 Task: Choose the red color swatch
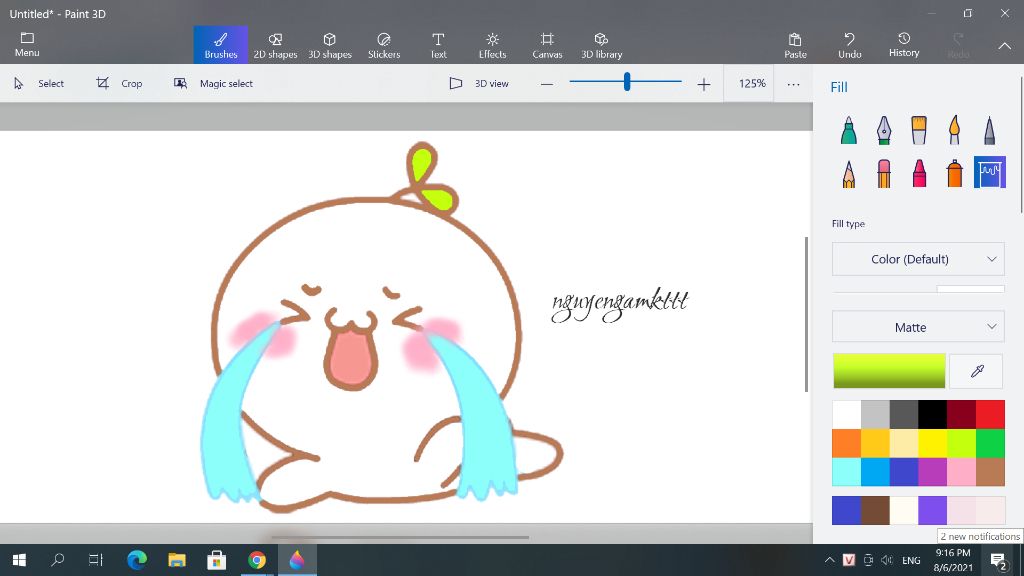pyautogui.click(x=990, y=415)
